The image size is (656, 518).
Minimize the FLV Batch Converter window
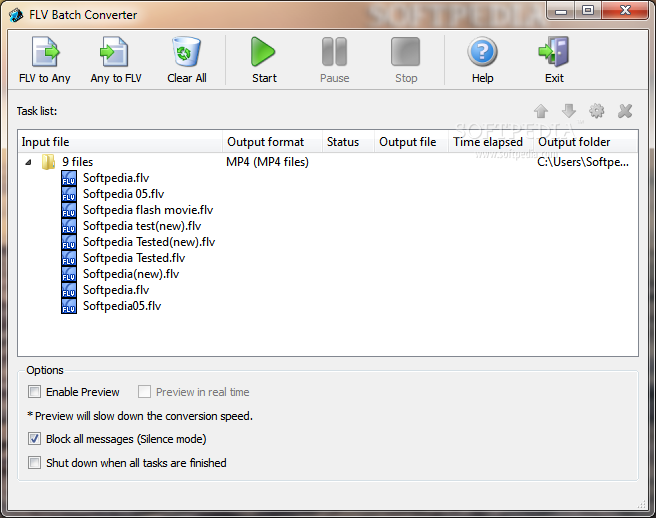[561, 10]
